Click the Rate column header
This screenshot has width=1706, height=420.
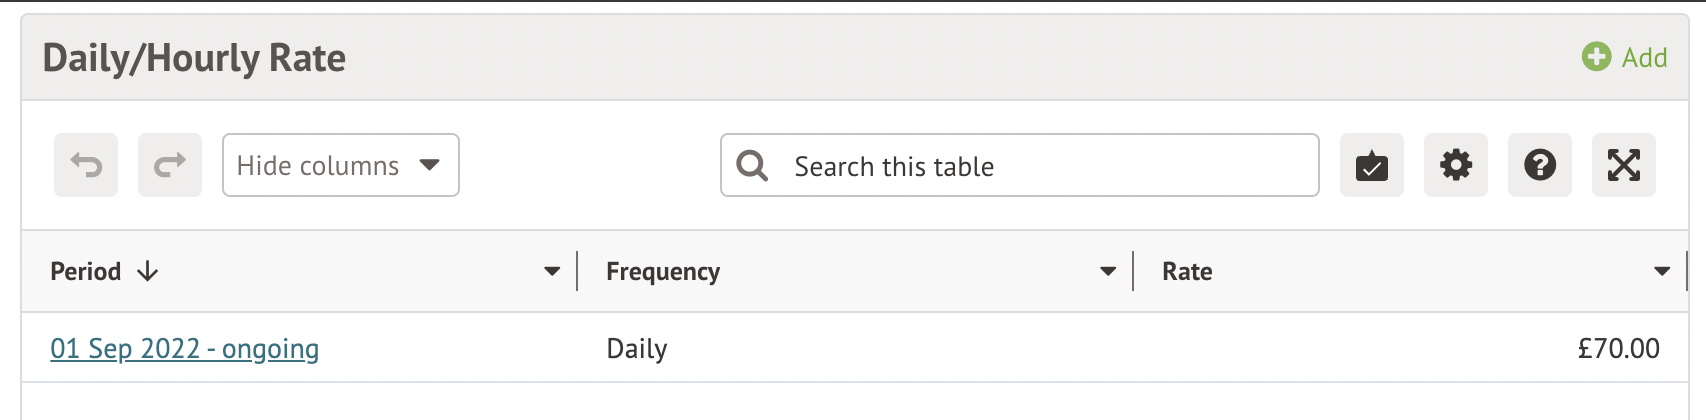coord(1187,272)
